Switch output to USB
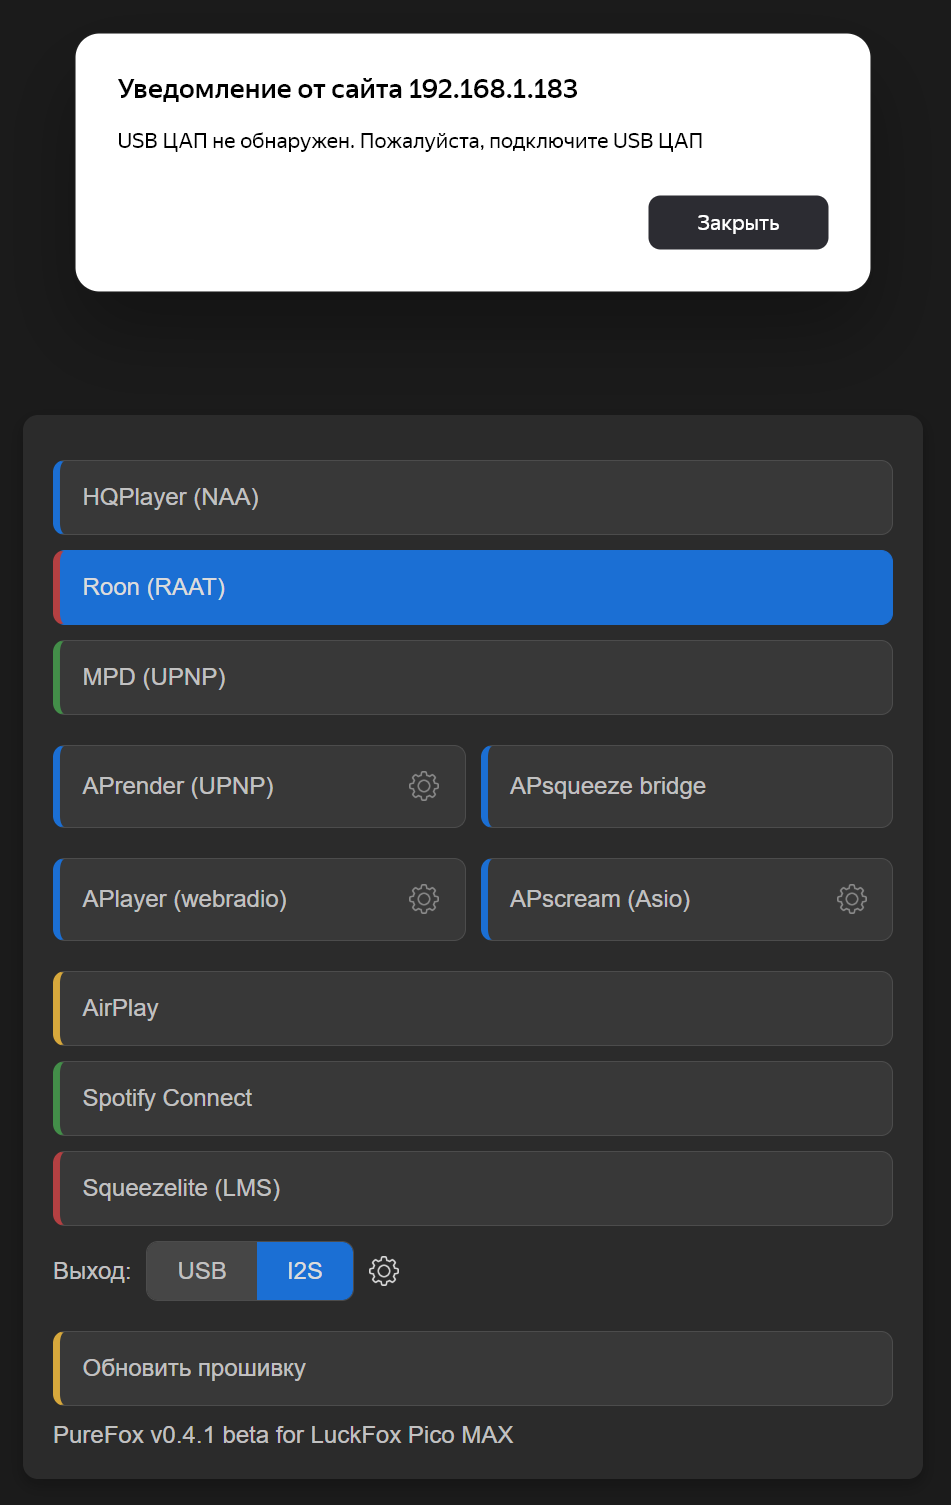Screen dimensions: 951x1505 [202, 1271]
